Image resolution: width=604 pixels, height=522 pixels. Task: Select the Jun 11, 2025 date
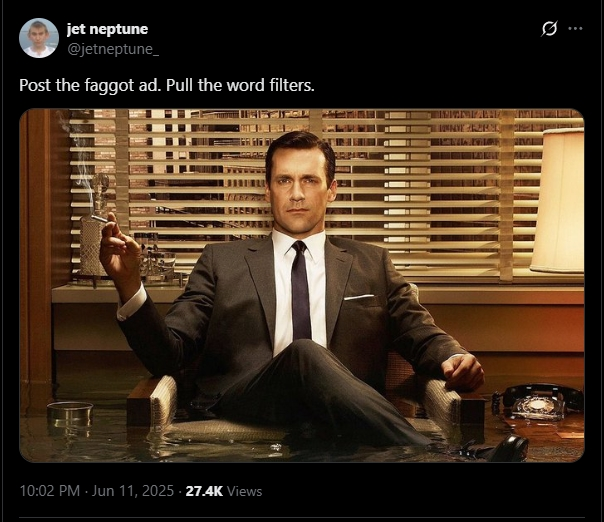click(x=133, y=491)
